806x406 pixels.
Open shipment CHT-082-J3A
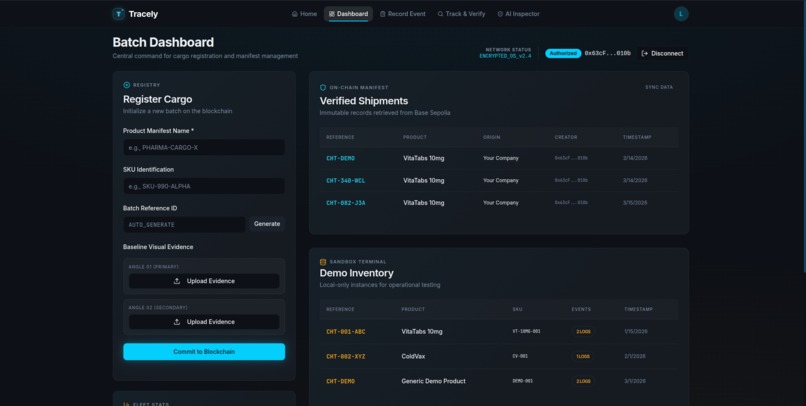(x=345, y=203)
